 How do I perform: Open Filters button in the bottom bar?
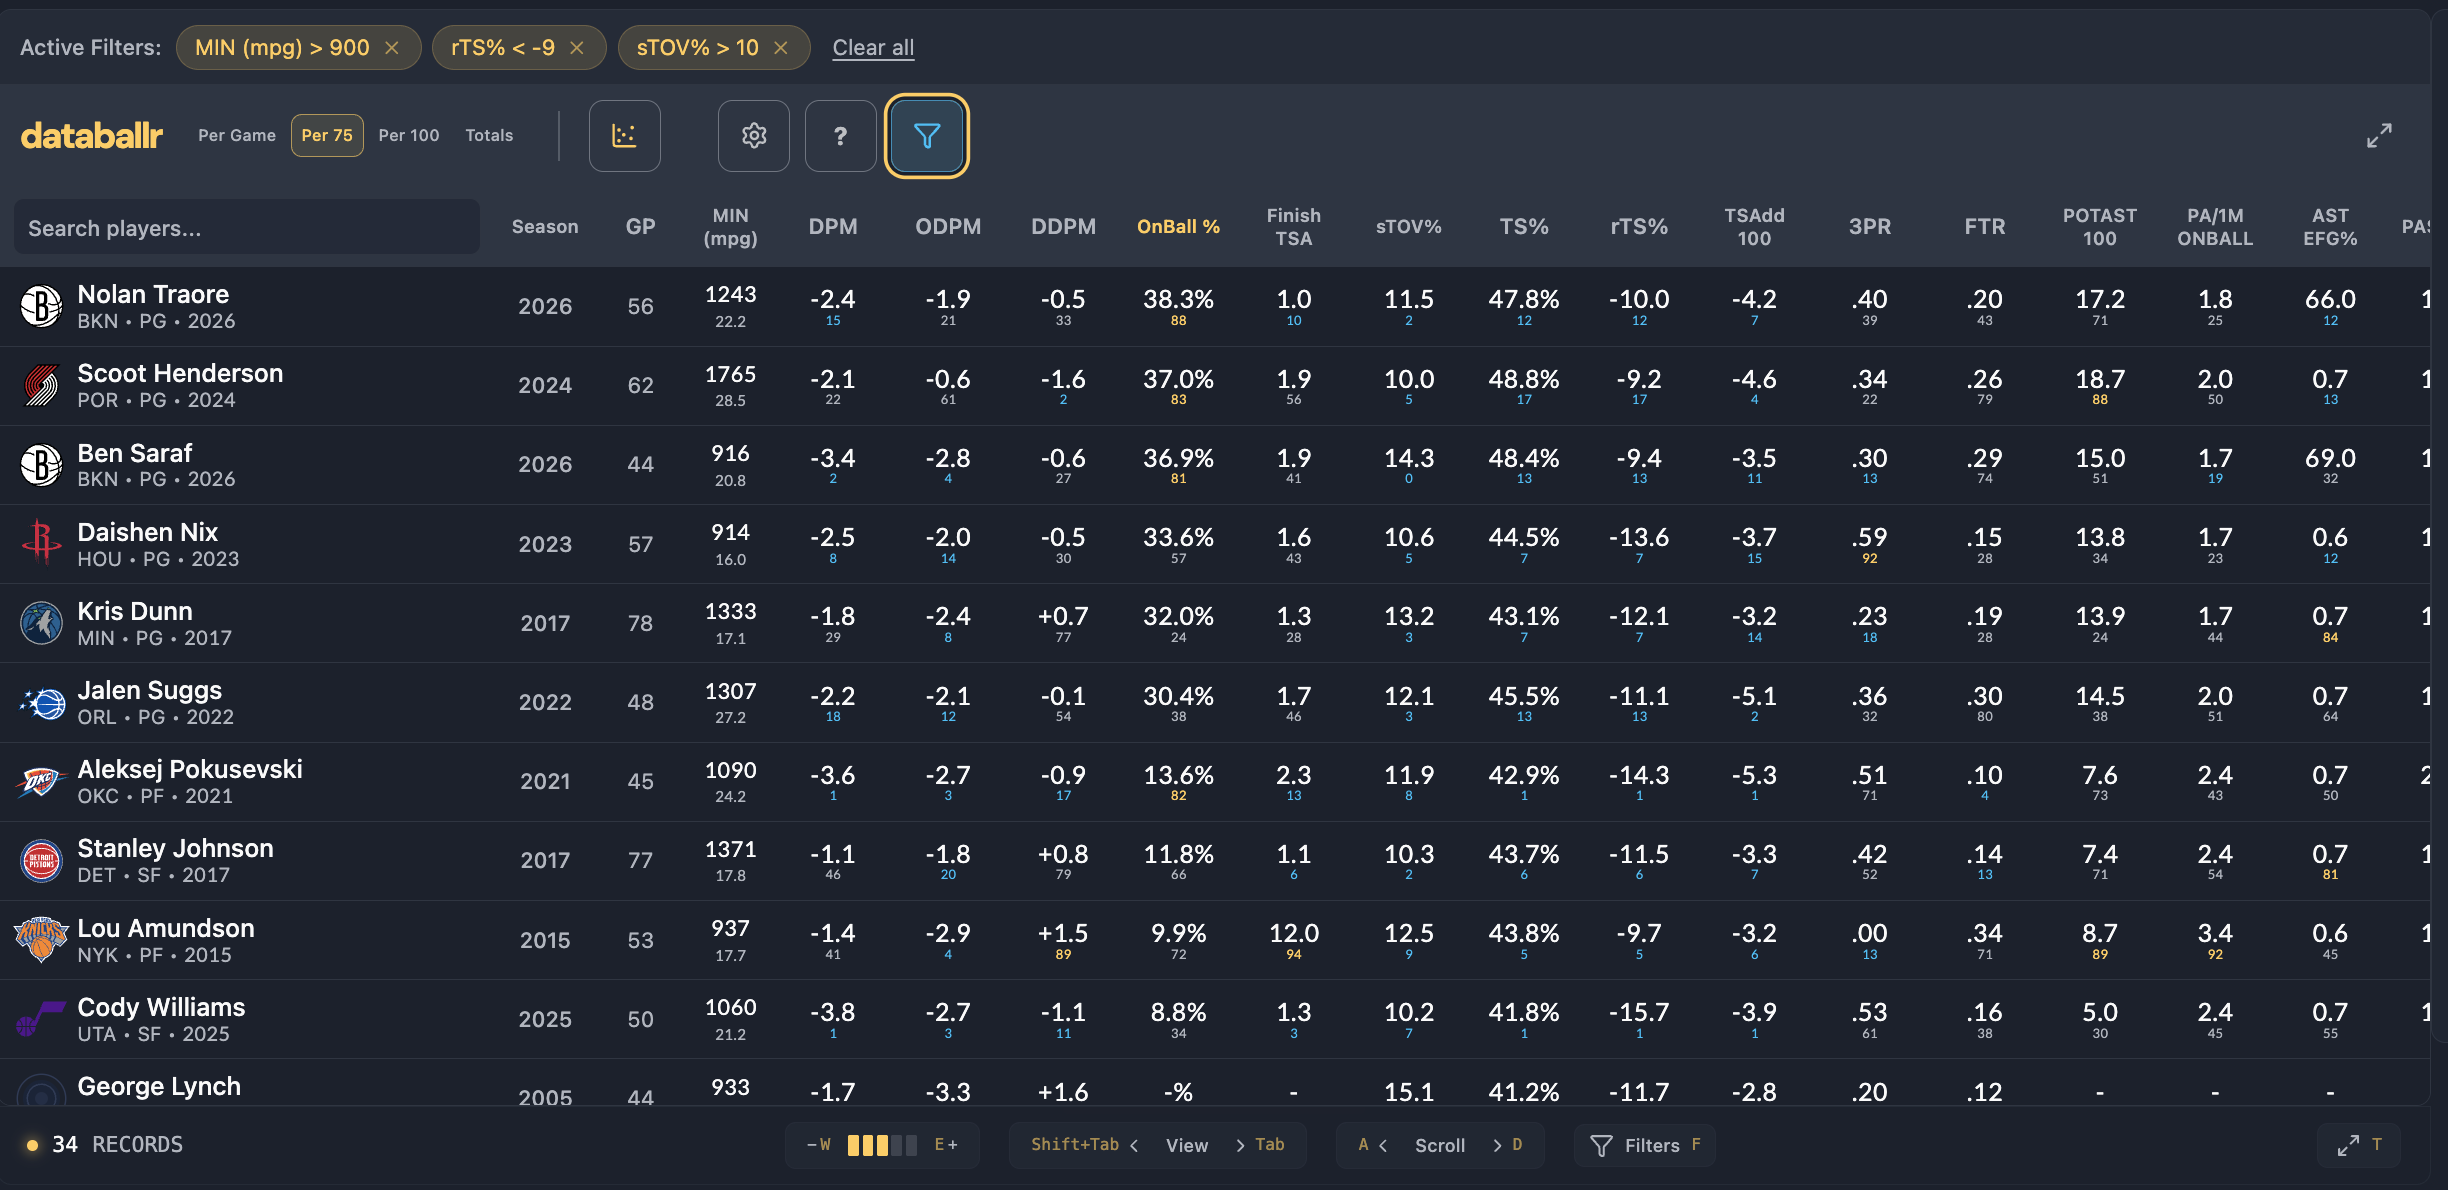pos(1645,1145)
